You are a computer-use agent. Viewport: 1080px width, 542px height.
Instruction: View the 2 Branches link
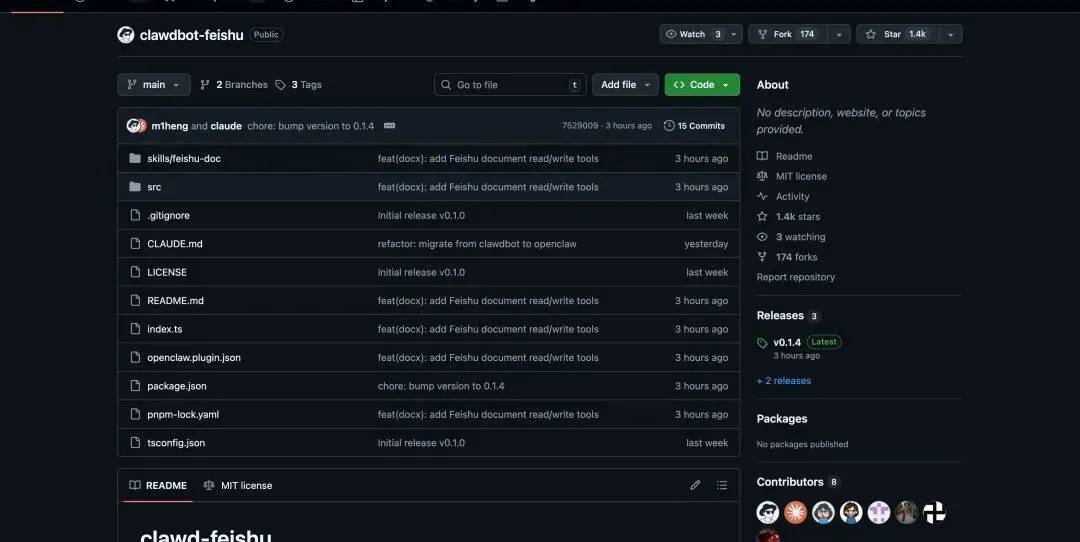click(234, 85)
